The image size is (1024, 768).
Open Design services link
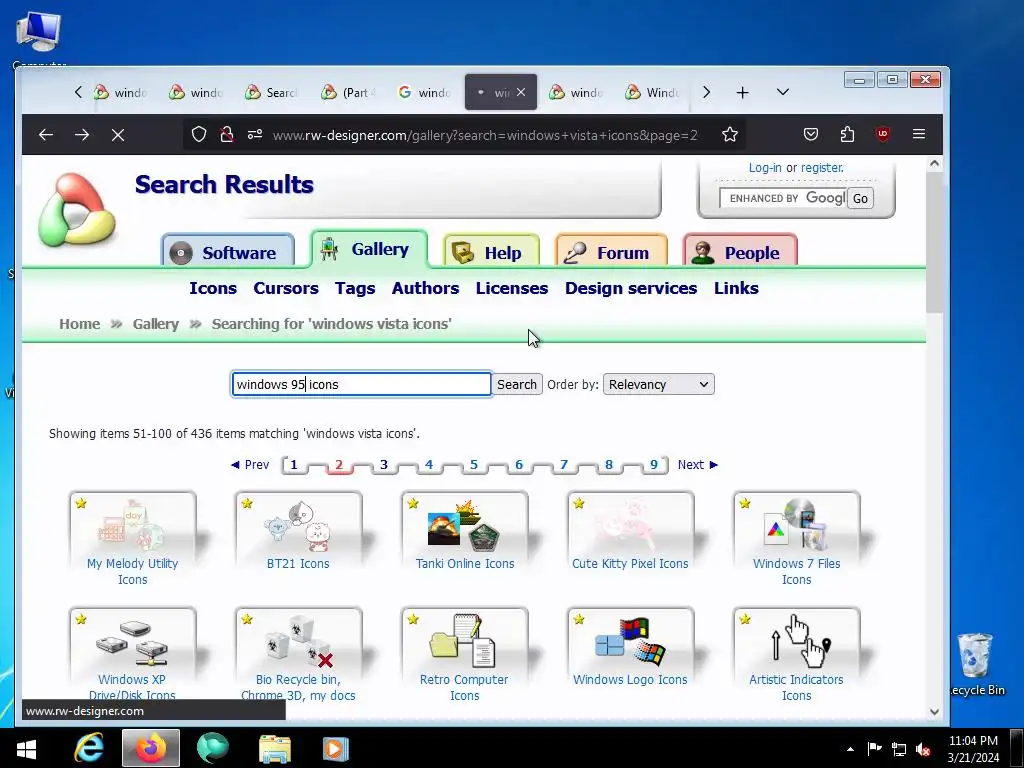[631, 288]
